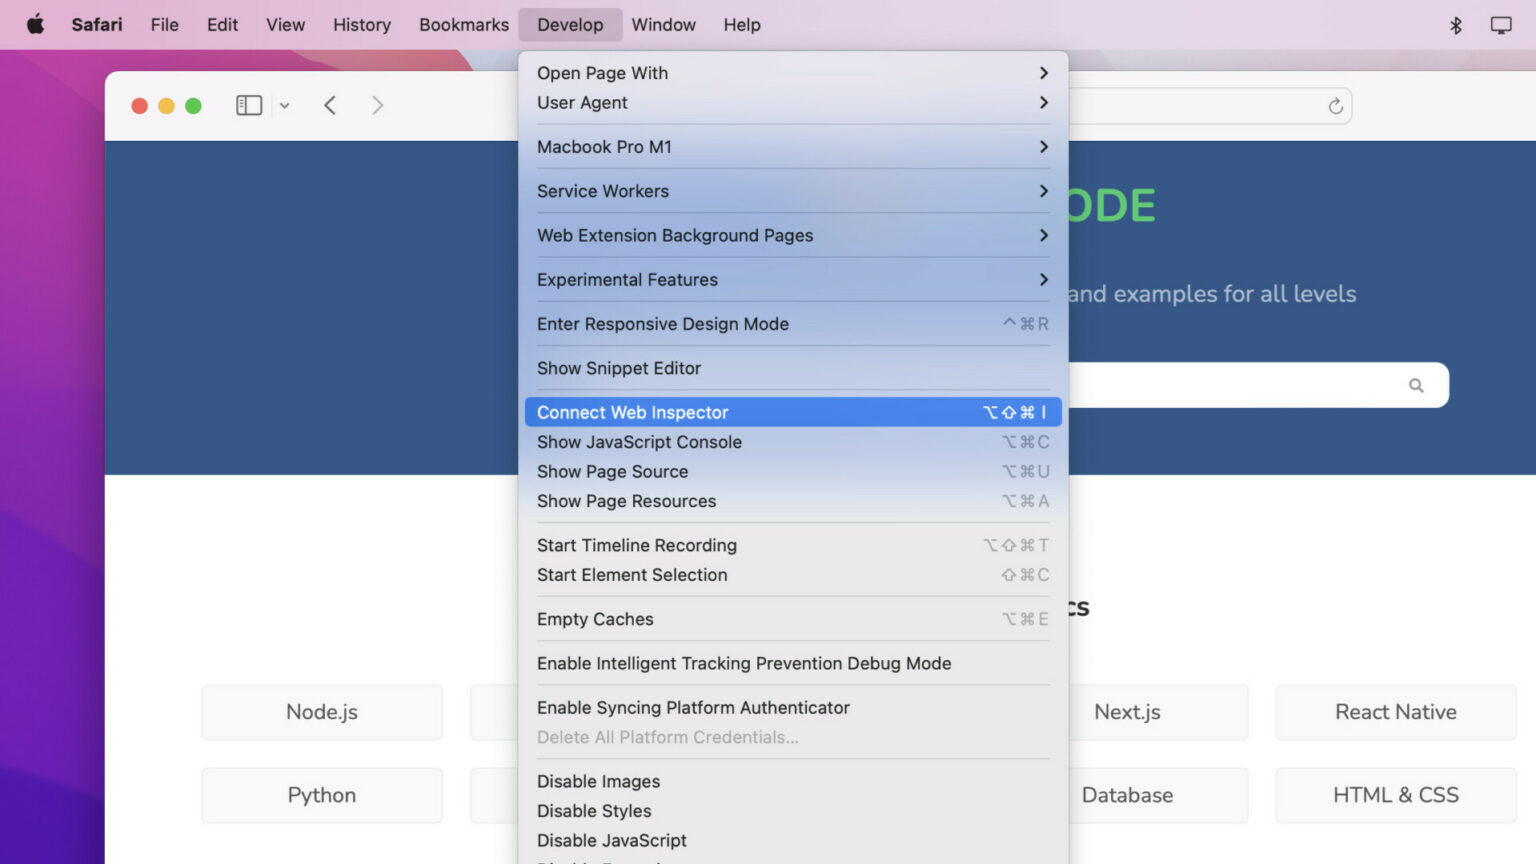Expand Experimental Features submenu
The height and width of the screenshot is (864, 1536).
click(x=793, y=280)
